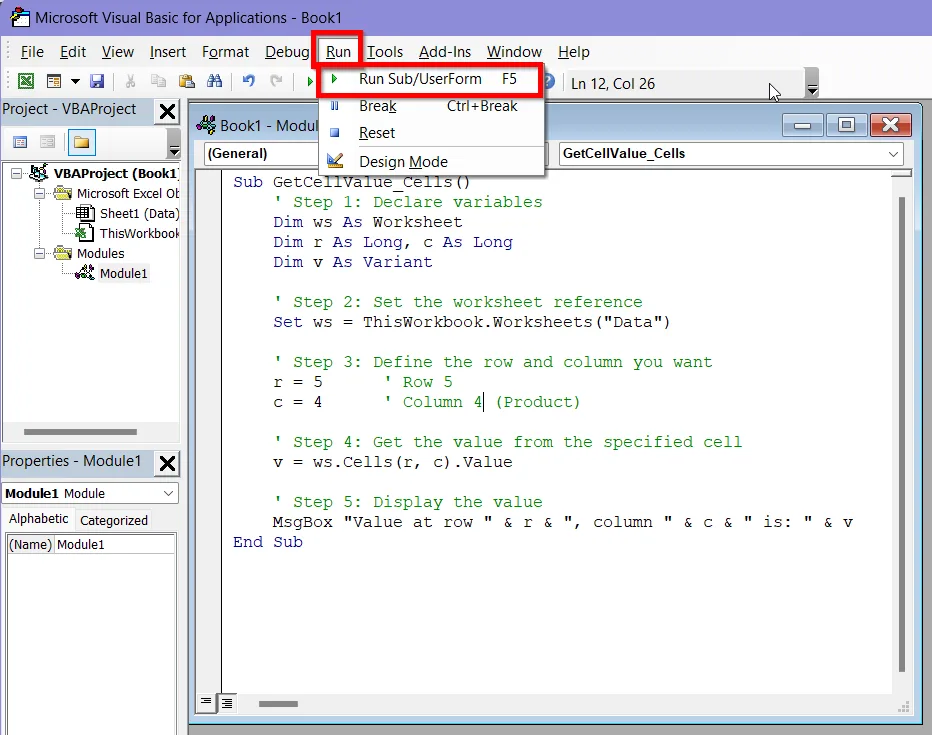Collapse Modules folder tree node

(x=39, y=254)
